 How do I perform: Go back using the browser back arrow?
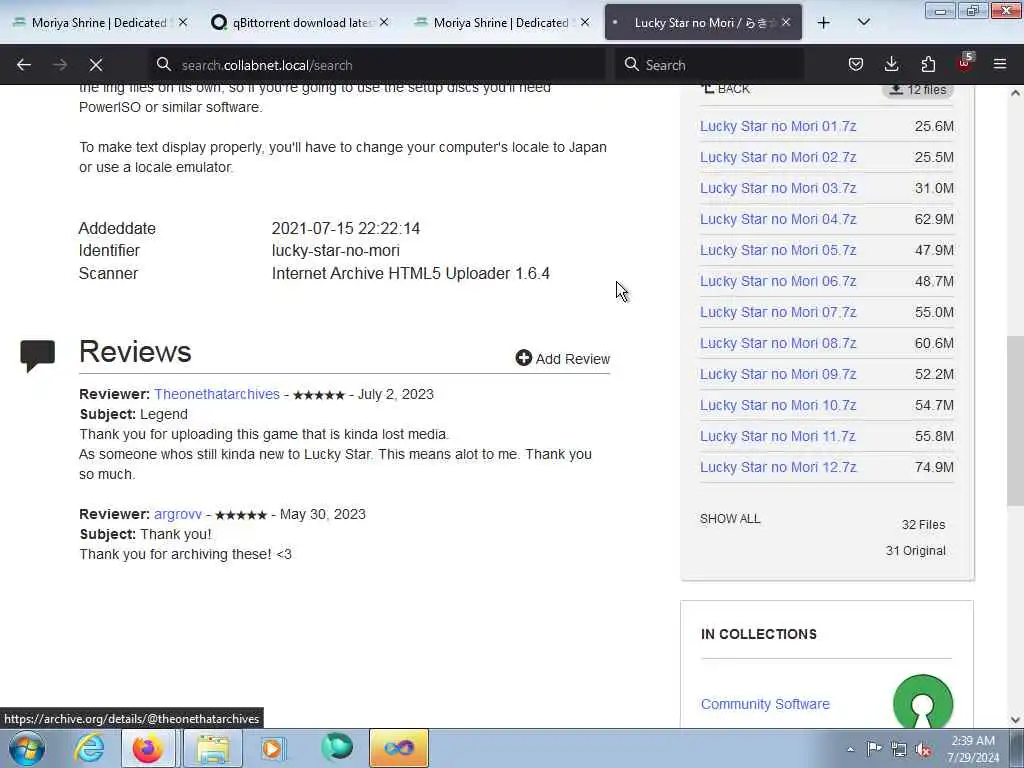24,65
